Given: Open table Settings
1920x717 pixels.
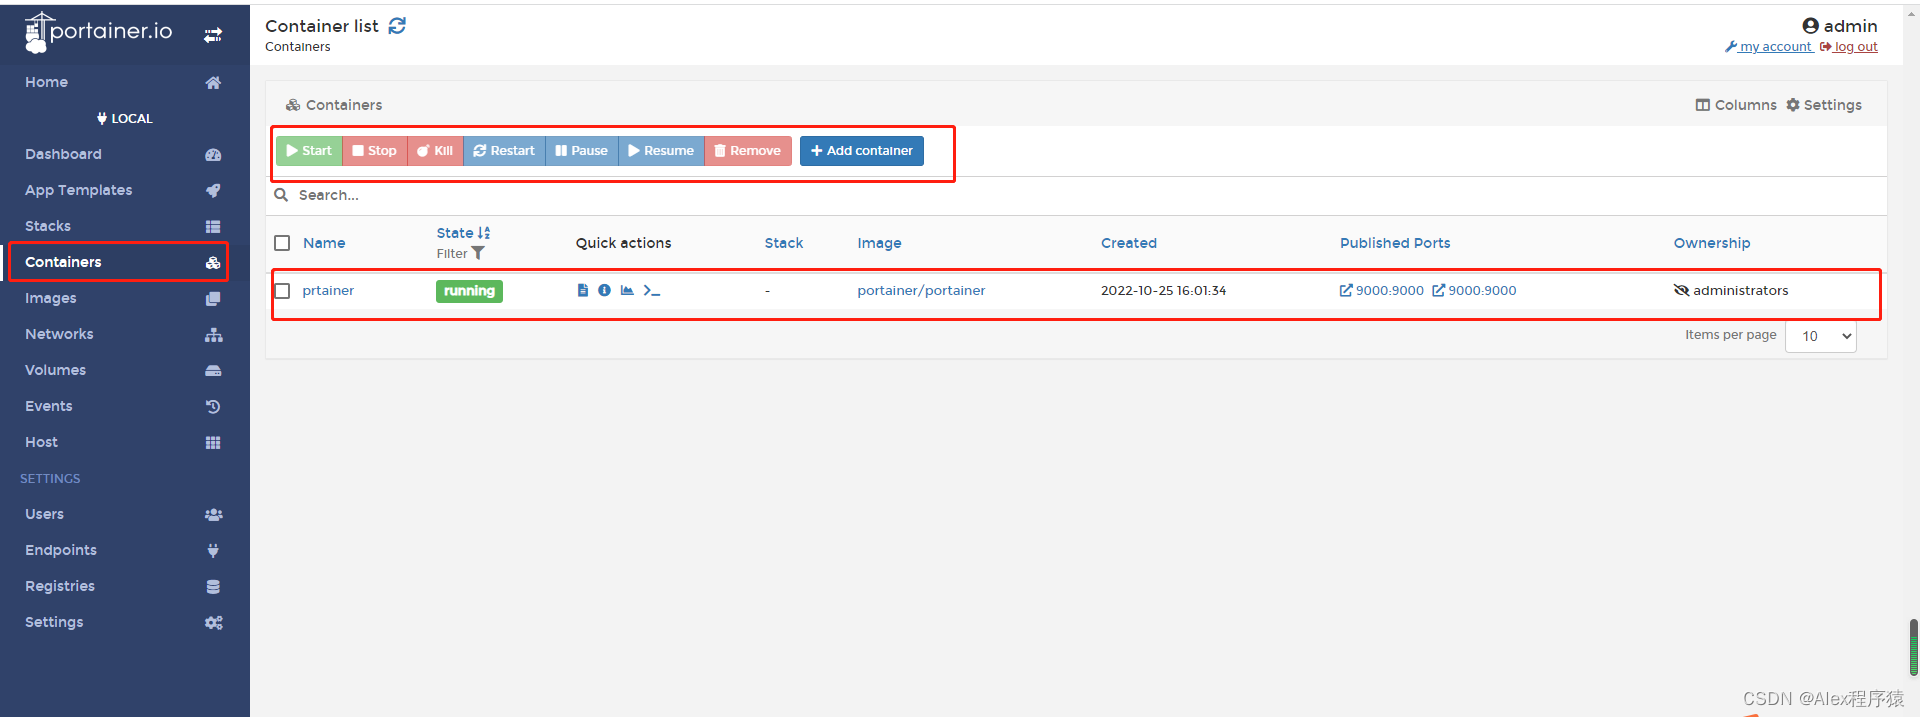Looking at the screenshot, I should point(1824,105).
